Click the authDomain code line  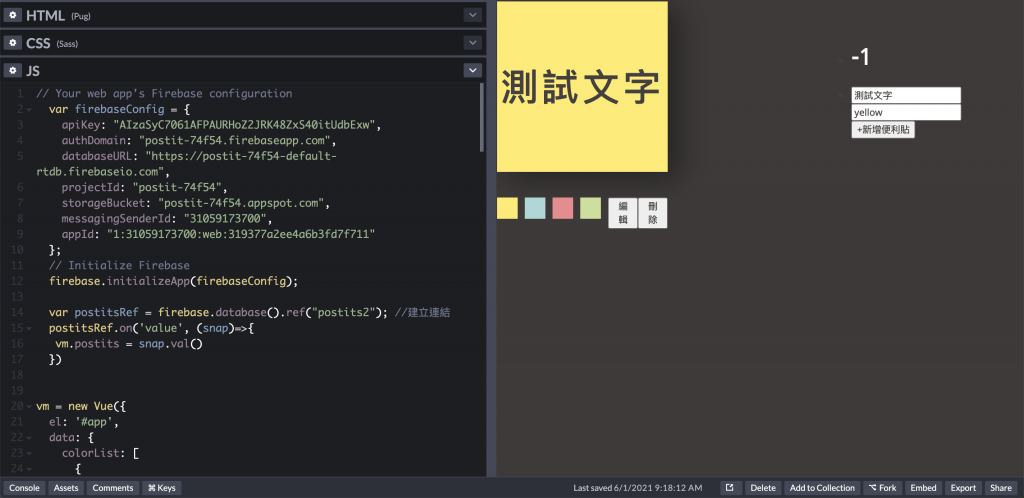pyautogui.click(x=199, y=140)
